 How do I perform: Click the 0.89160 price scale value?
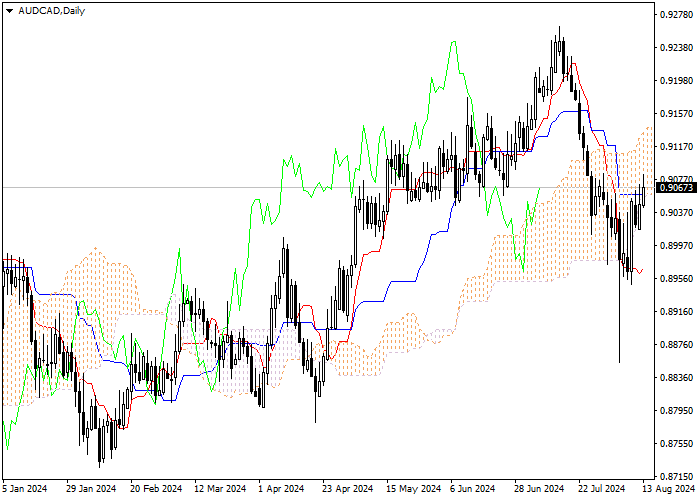pyautogui.click(x=677, y=311)
